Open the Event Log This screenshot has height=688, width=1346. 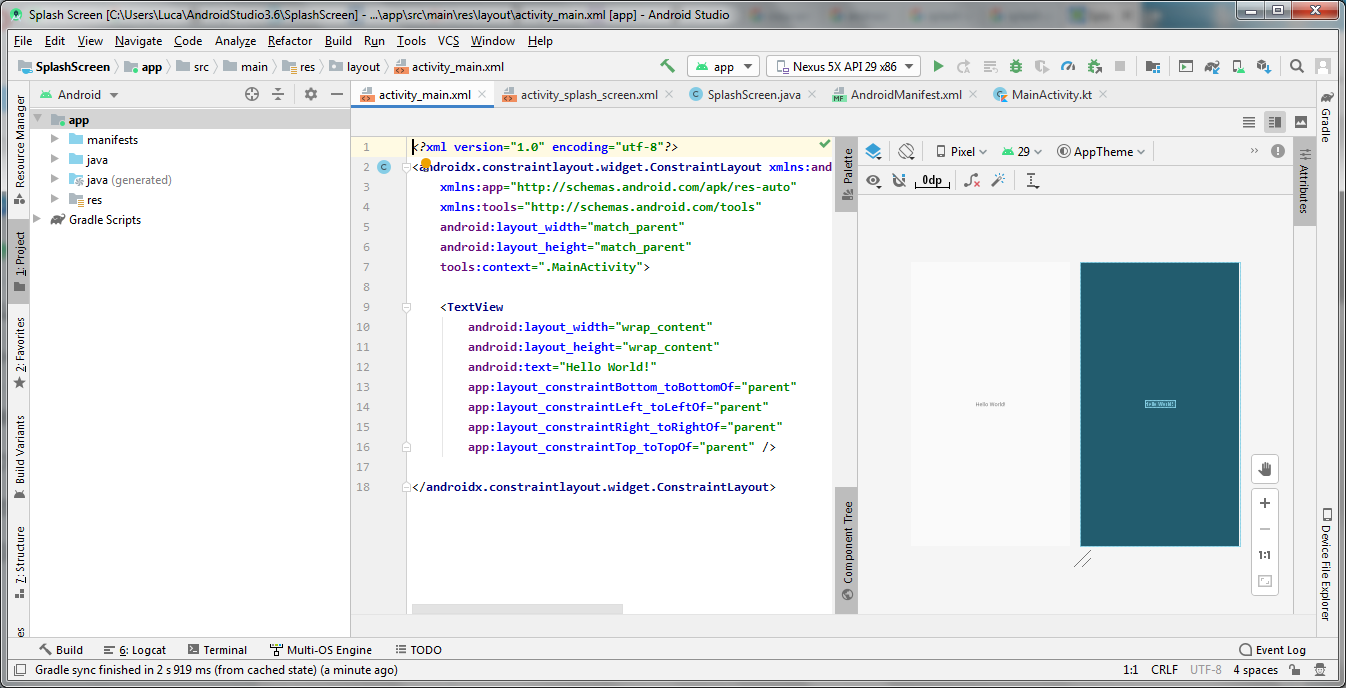[1272, 650]
